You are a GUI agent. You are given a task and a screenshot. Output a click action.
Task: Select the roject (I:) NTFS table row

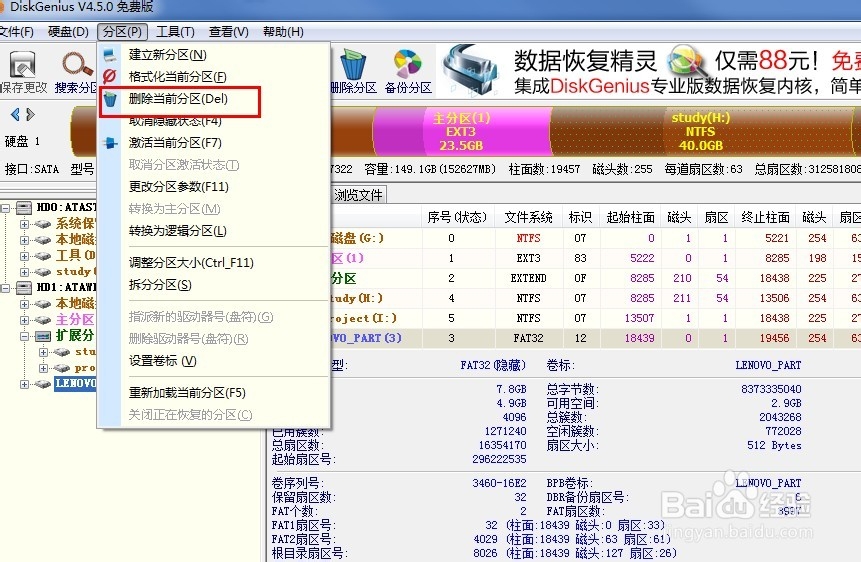pyautogui.click(x=595, y=318)
